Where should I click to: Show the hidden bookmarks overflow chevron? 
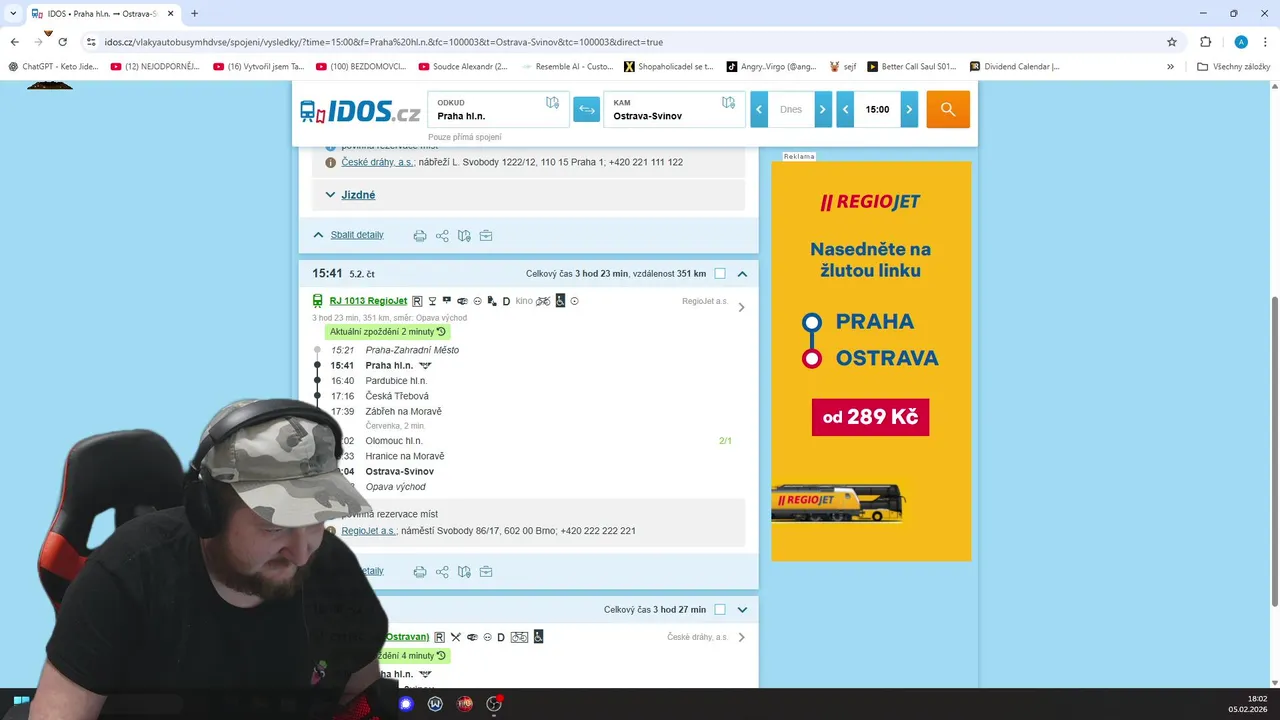tap(1171, 66)
